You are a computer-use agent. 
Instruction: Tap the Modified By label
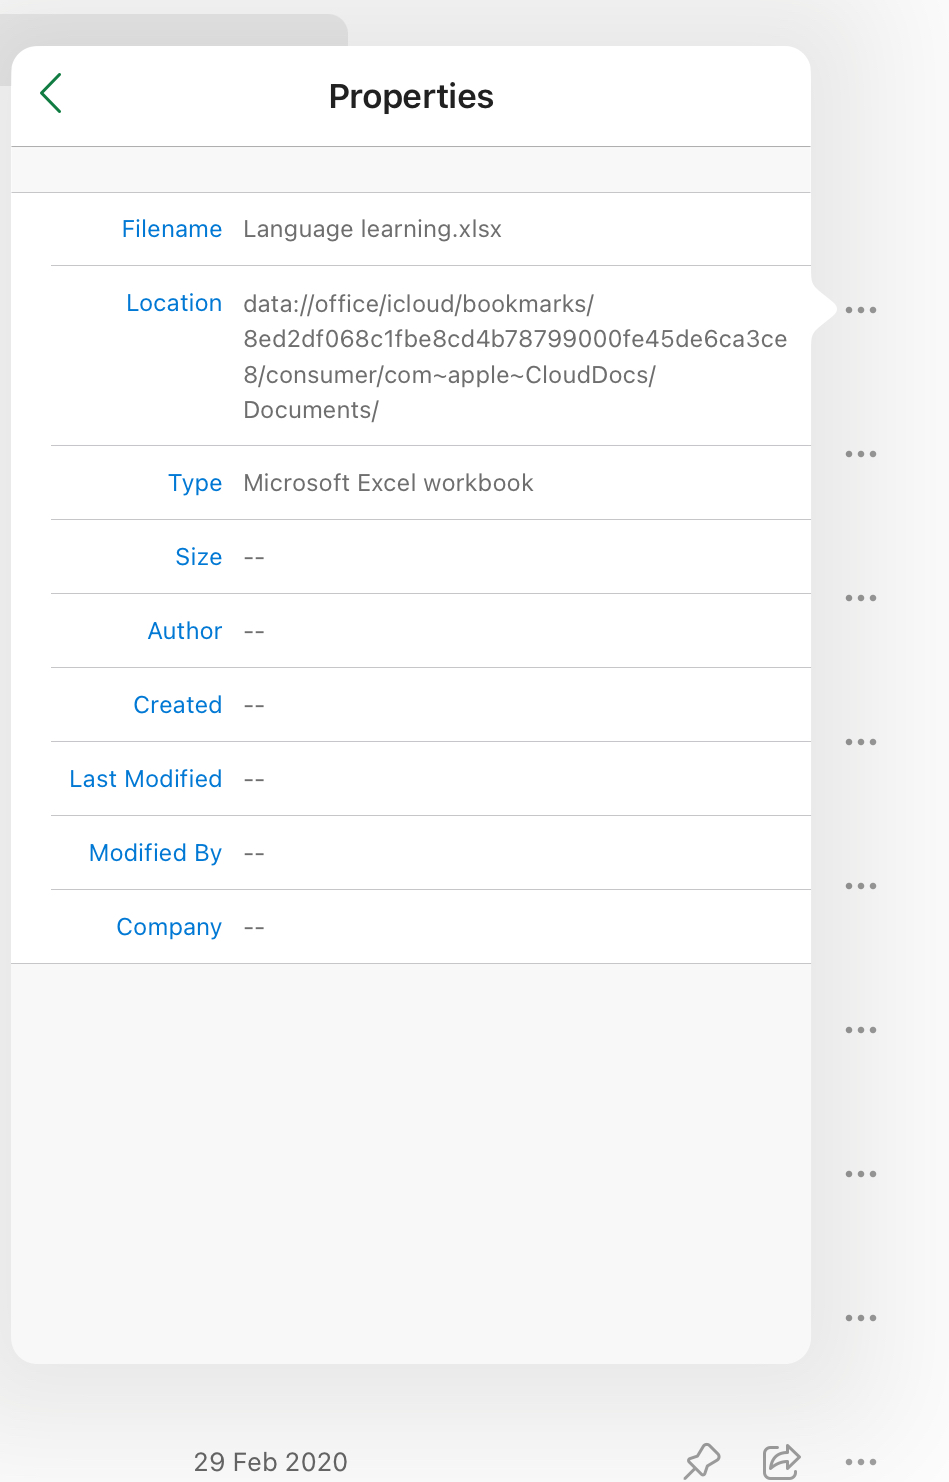click(x=156, y=853)
